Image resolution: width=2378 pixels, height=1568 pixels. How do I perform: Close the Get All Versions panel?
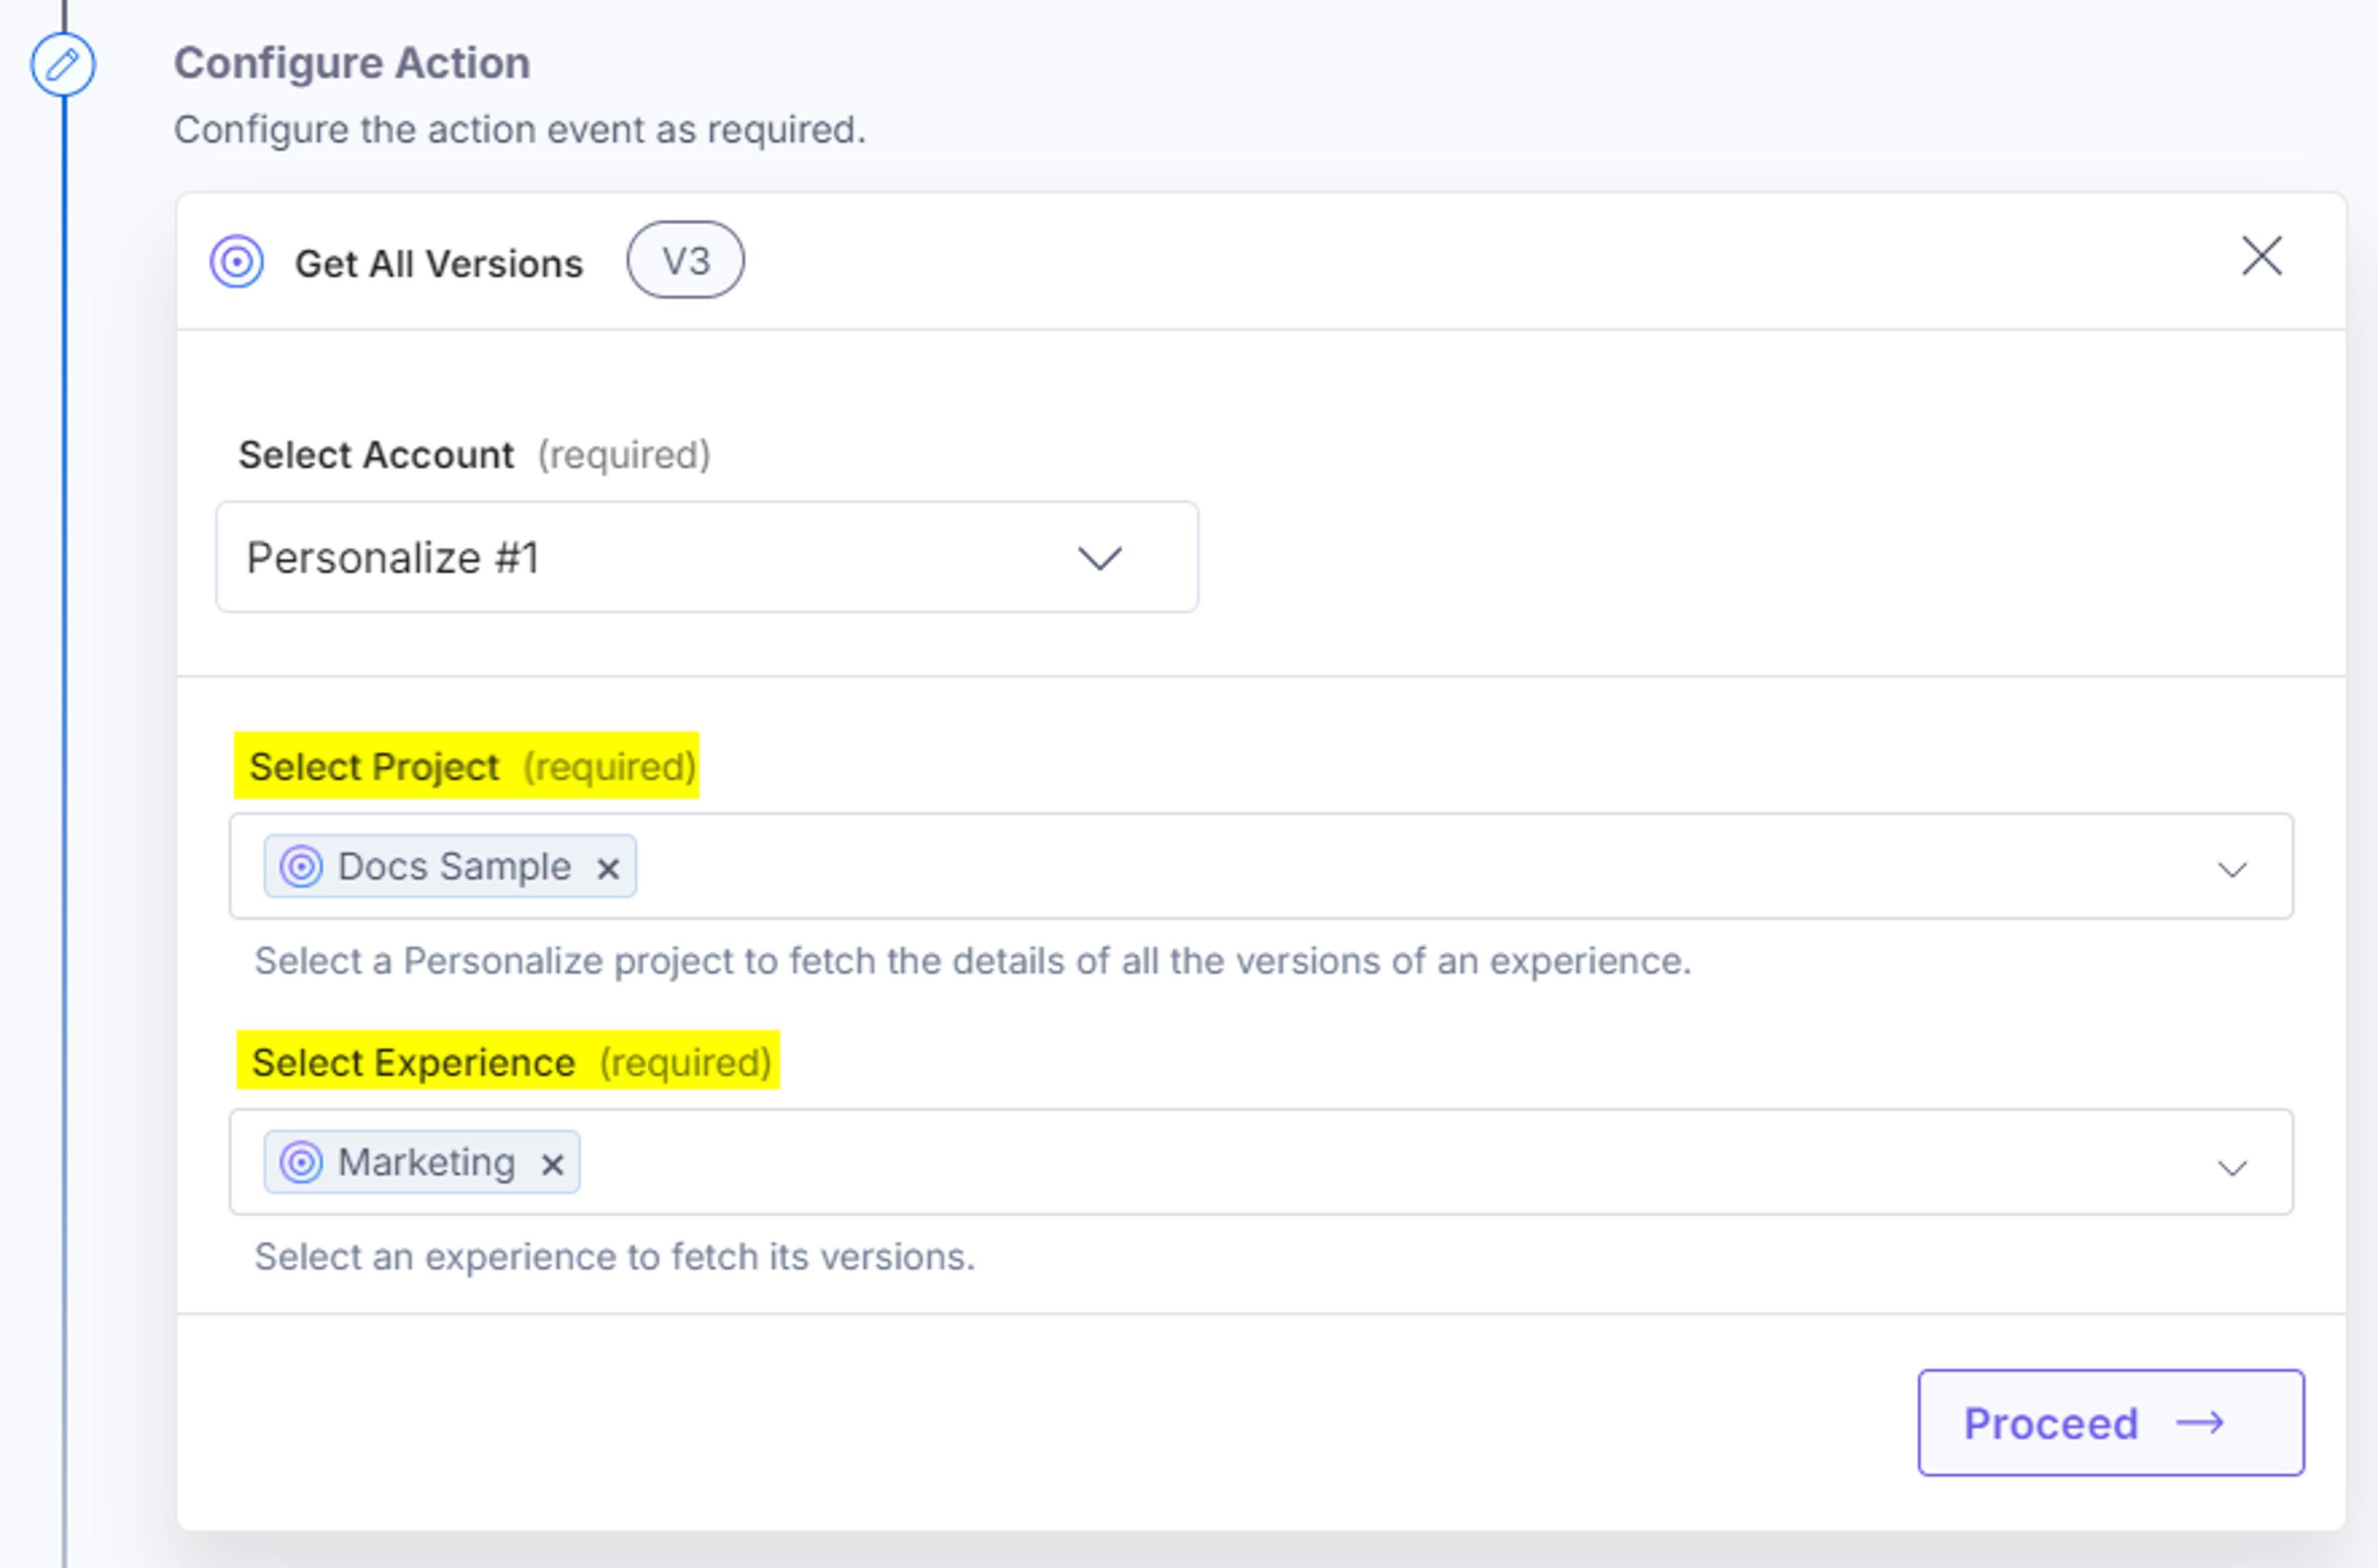point(2261,256)
